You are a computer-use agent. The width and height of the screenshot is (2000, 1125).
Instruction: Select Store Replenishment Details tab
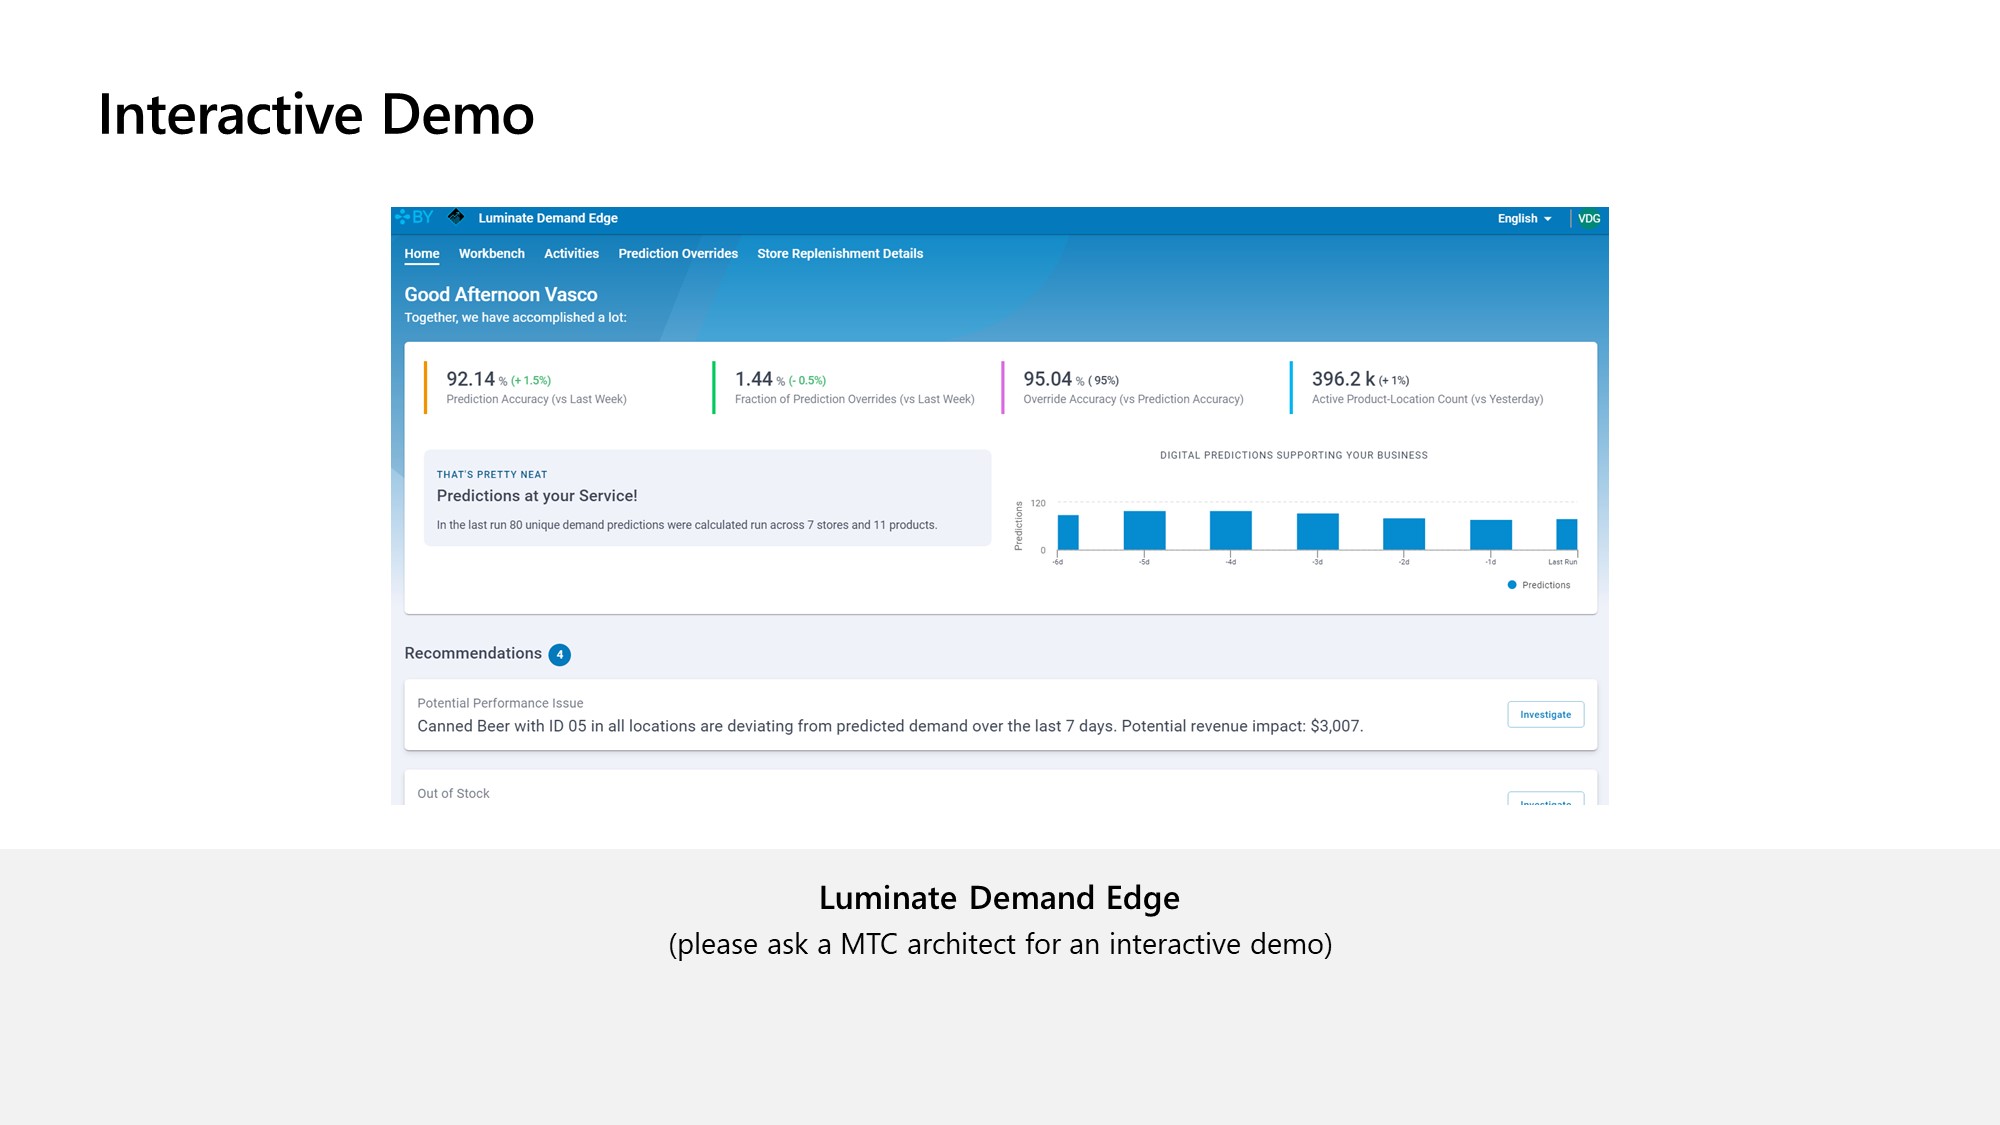[839, 254]
